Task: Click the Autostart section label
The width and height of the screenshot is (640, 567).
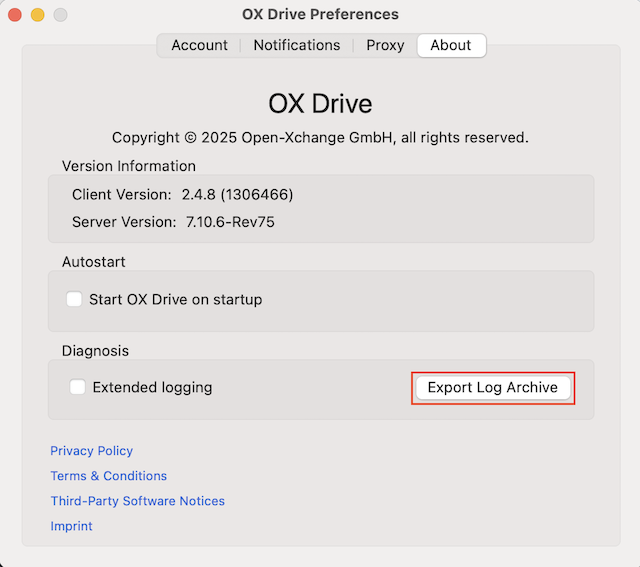Action: click(93, 262)
